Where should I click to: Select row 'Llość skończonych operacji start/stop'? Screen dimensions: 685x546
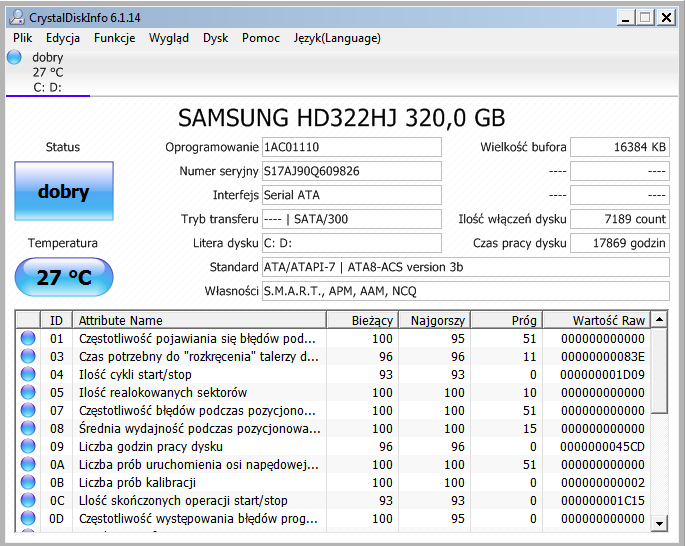click(333, 501)
